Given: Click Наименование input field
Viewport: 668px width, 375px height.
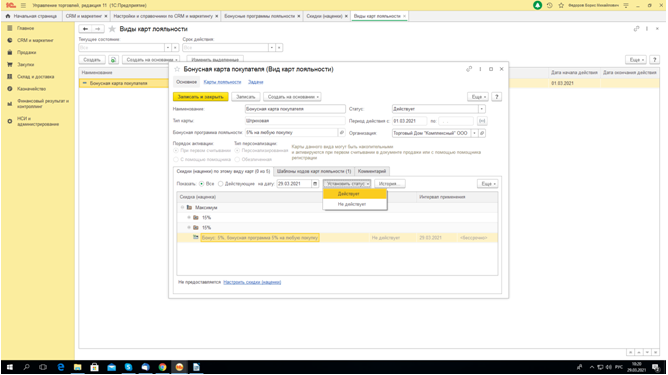Looking at the screenshot, I should click(x=295, y=109).
